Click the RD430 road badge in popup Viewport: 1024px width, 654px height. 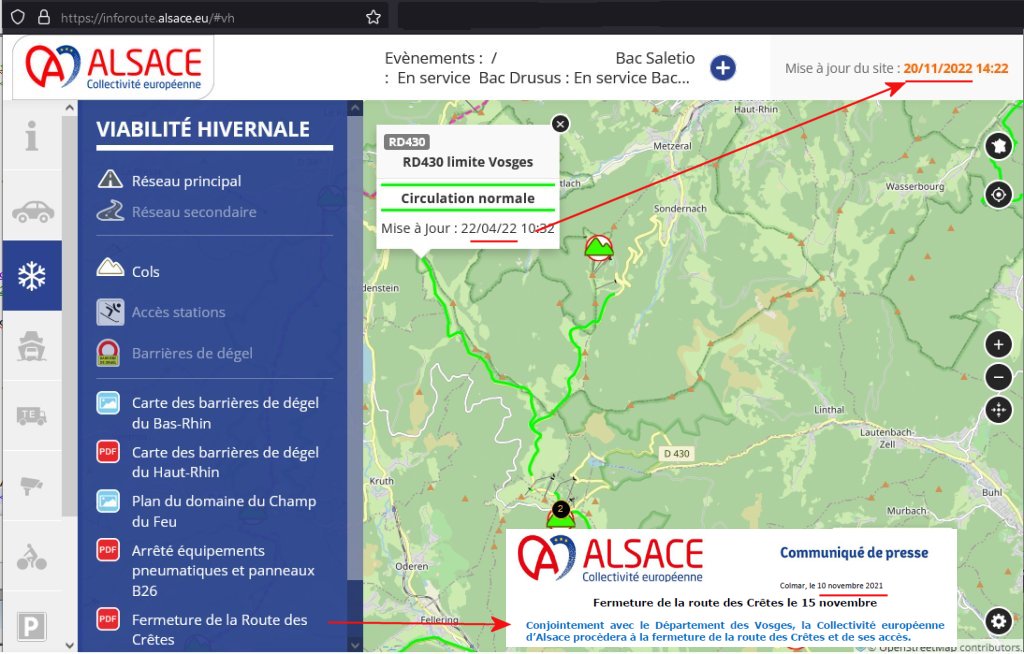coord(406,142)
